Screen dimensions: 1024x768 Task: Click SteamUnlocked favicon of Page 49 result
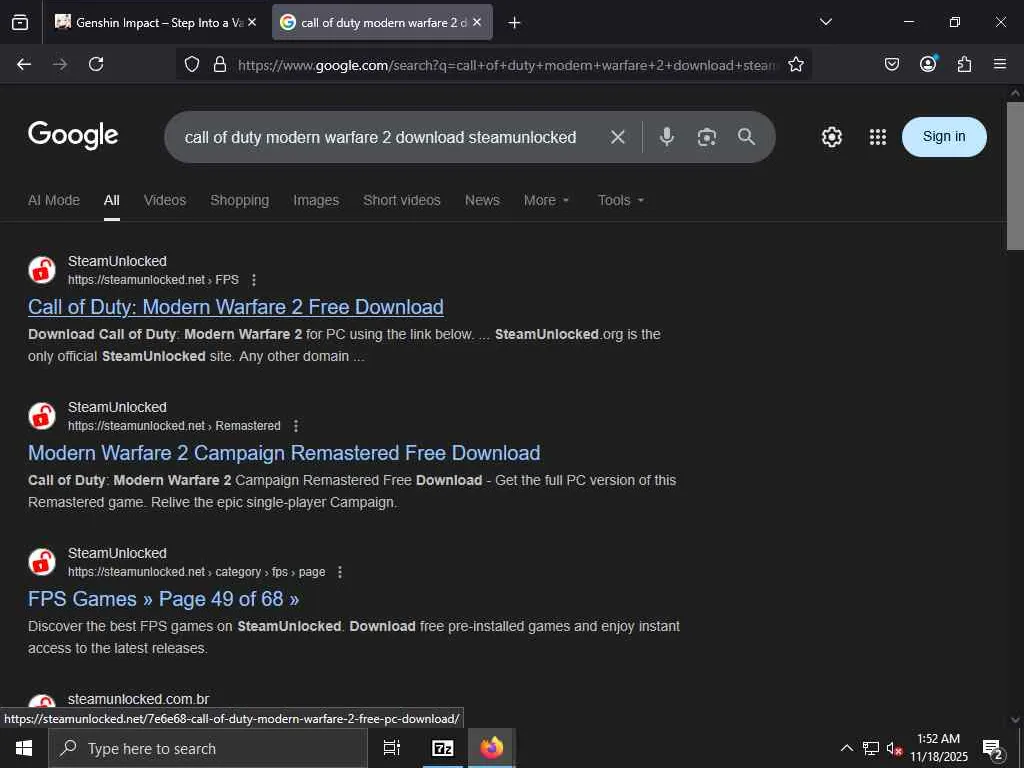(42, 562)
